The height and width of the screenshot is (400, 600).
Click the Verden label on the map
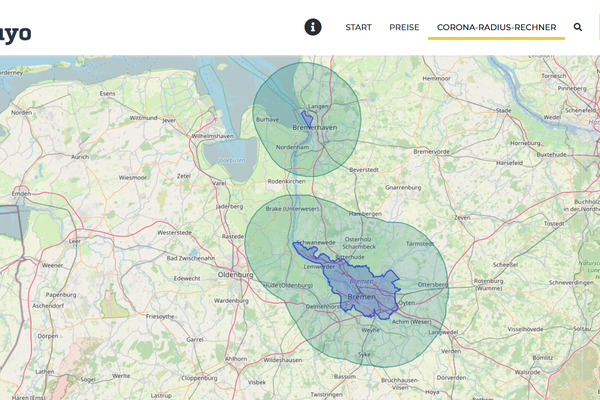pos(451,351)
